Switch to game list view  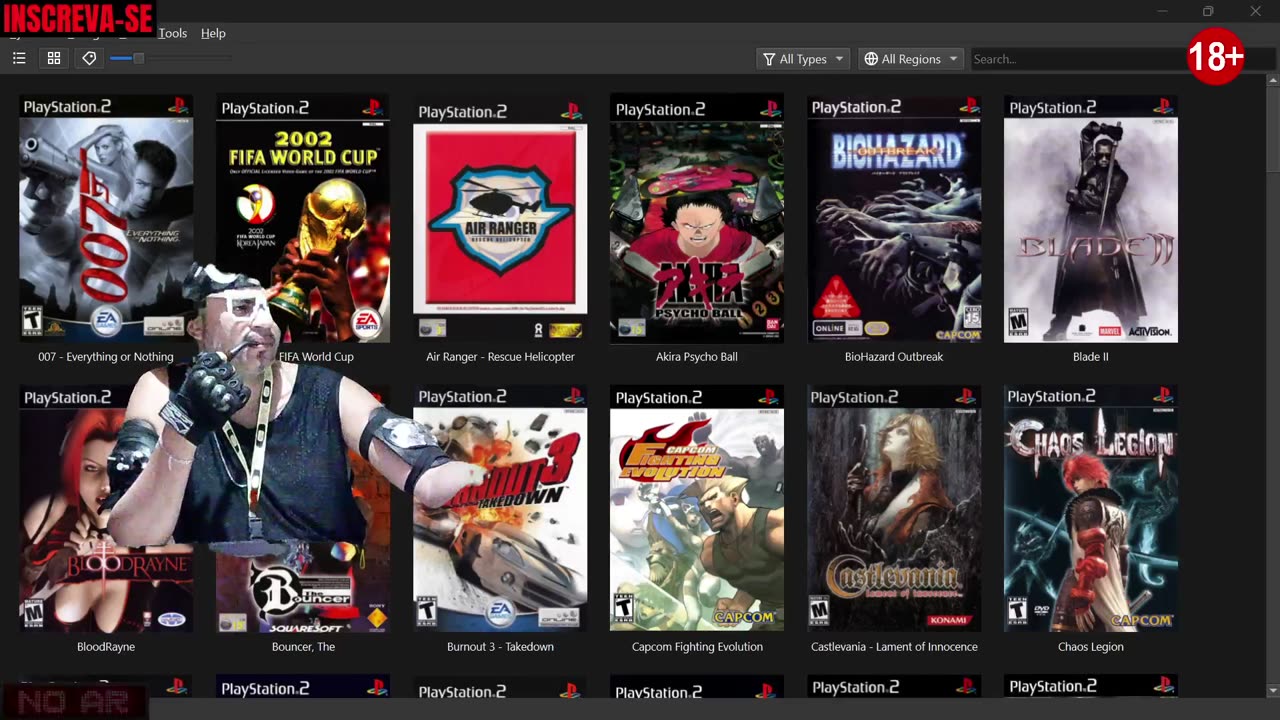19,59
